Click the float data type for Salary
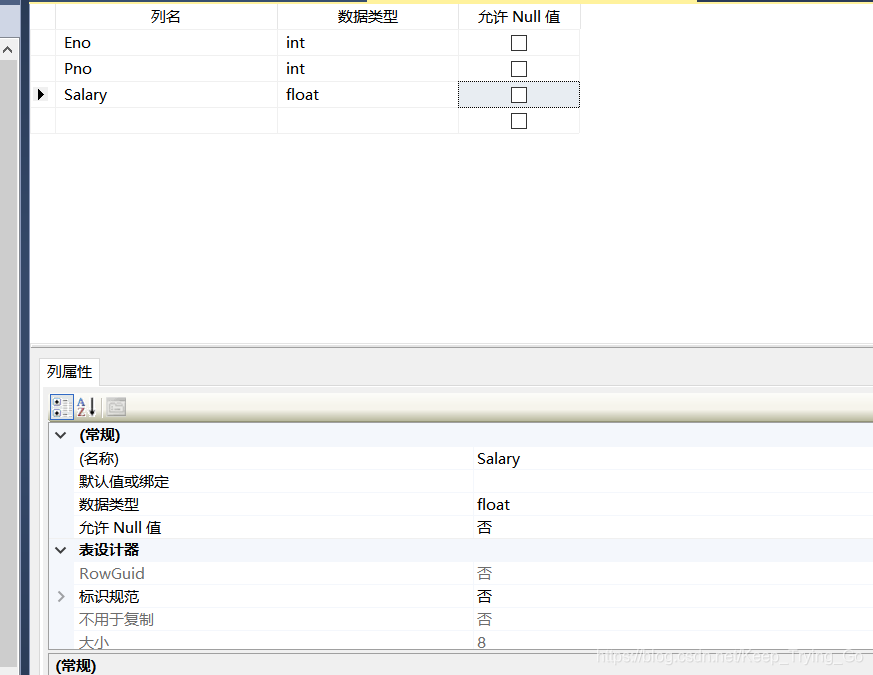This screenshot has width=873, height=675. (x=367, y=95)
